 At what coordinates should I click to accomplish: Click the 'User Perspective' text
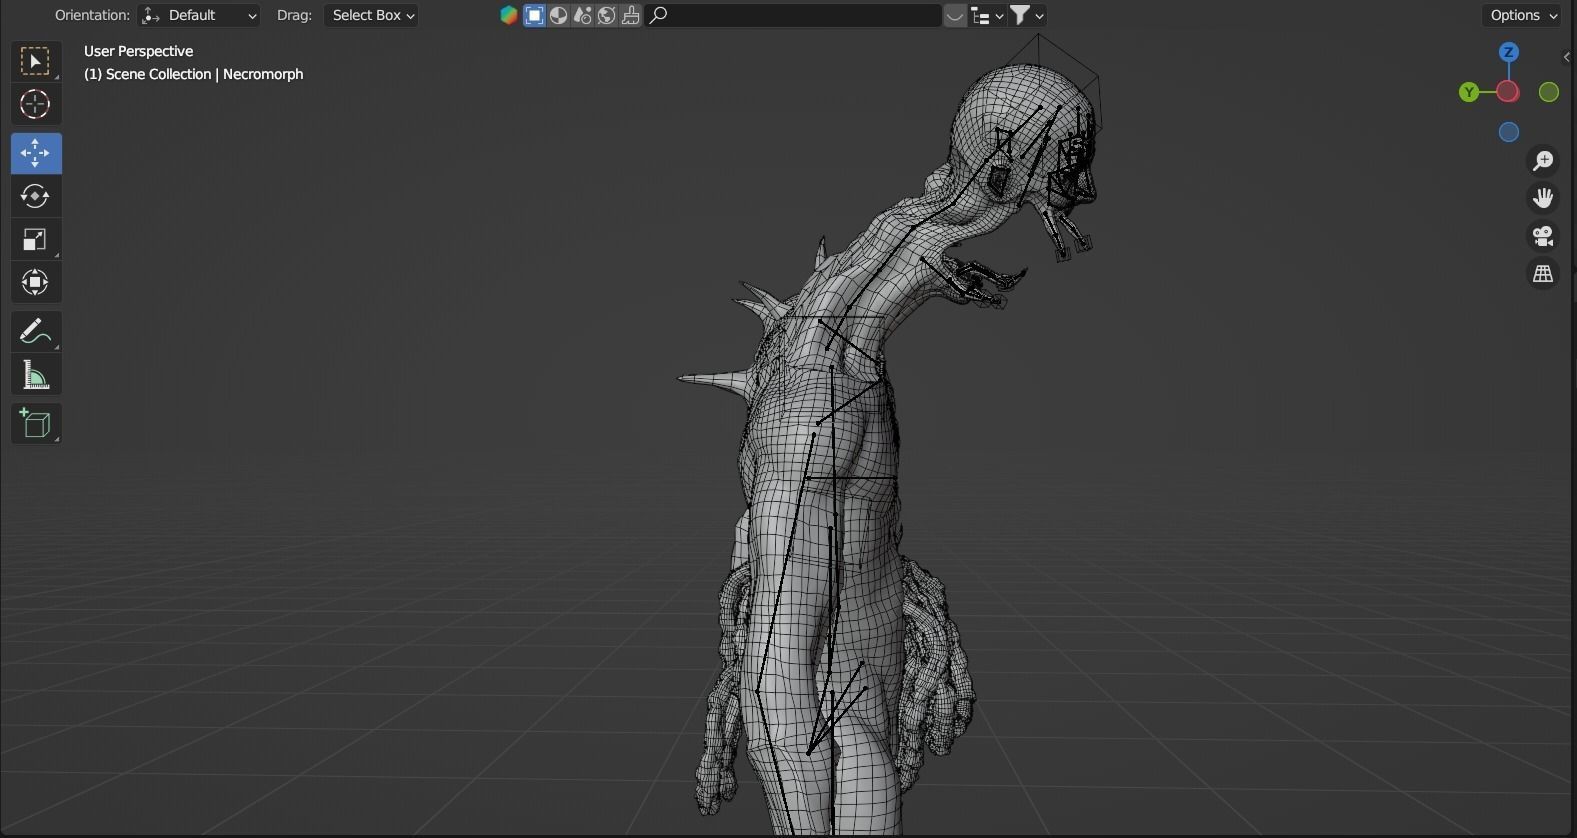[139, 51]
